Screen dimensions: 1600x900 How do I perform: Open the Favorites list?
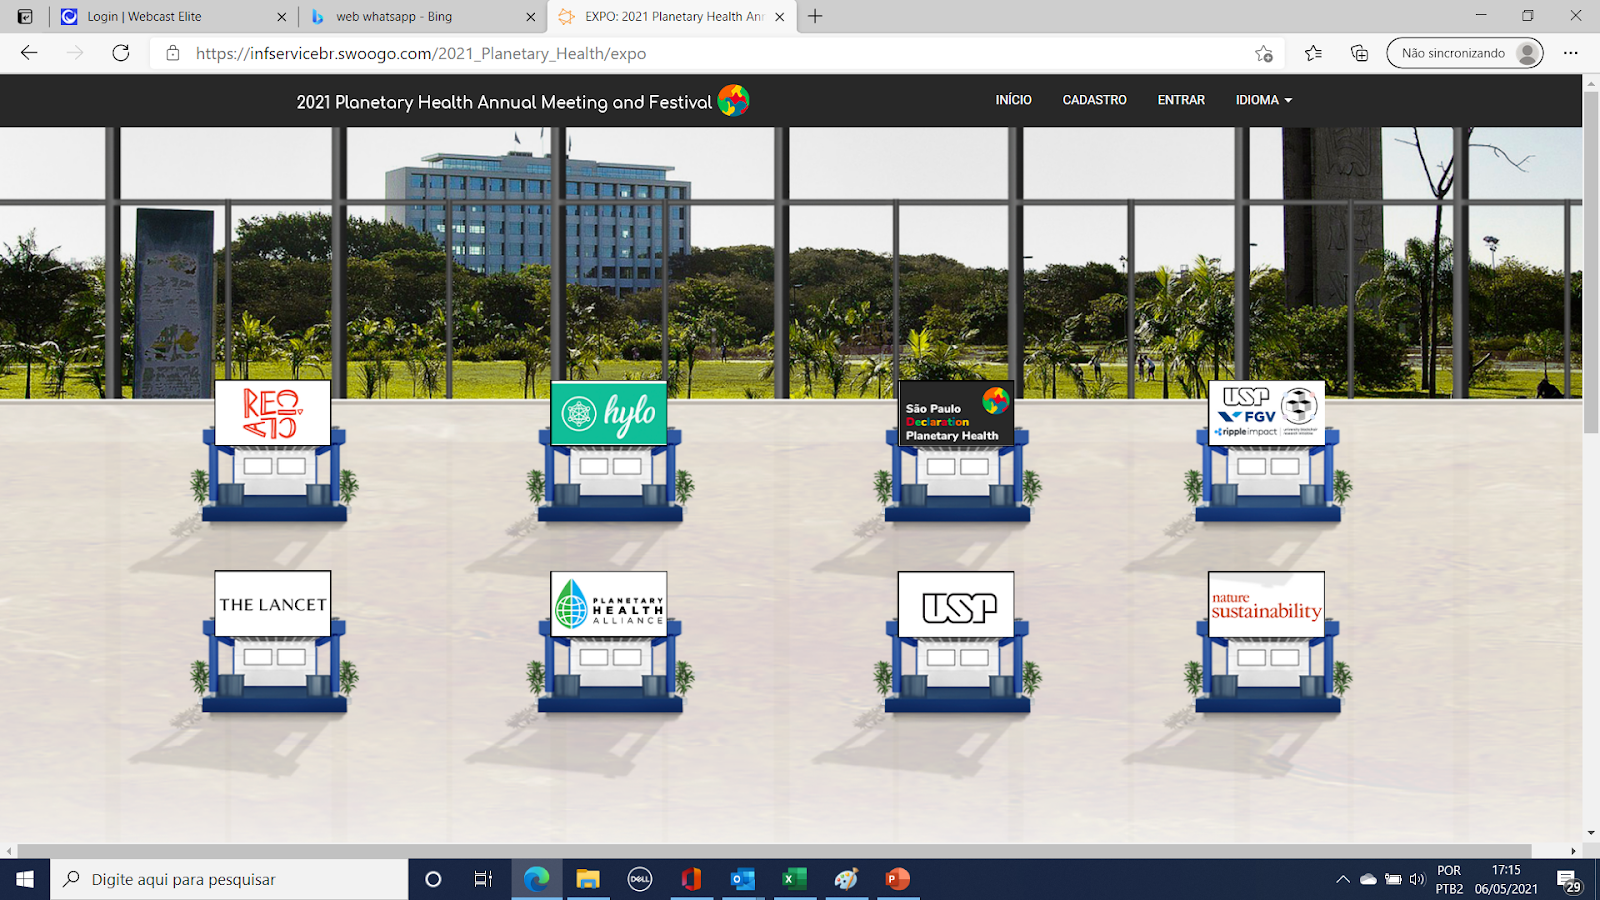[x=1313, y=53]
